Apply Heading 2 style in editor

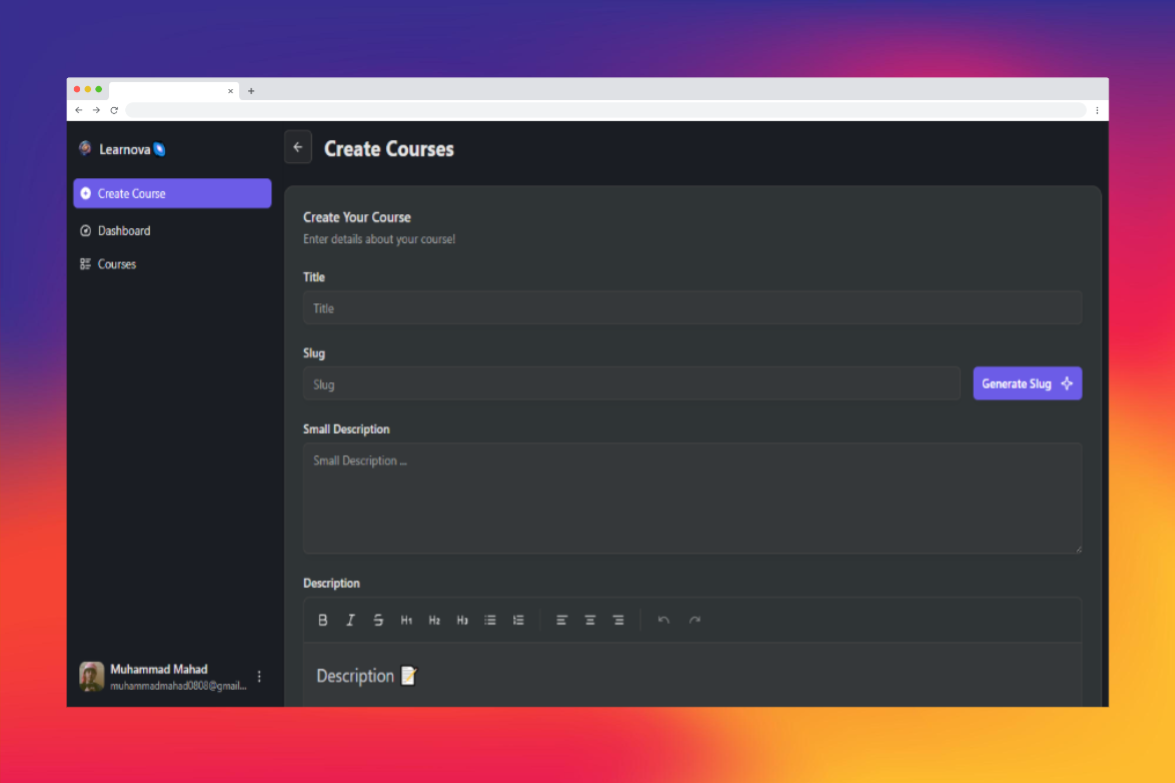click(x=434, y=620)
